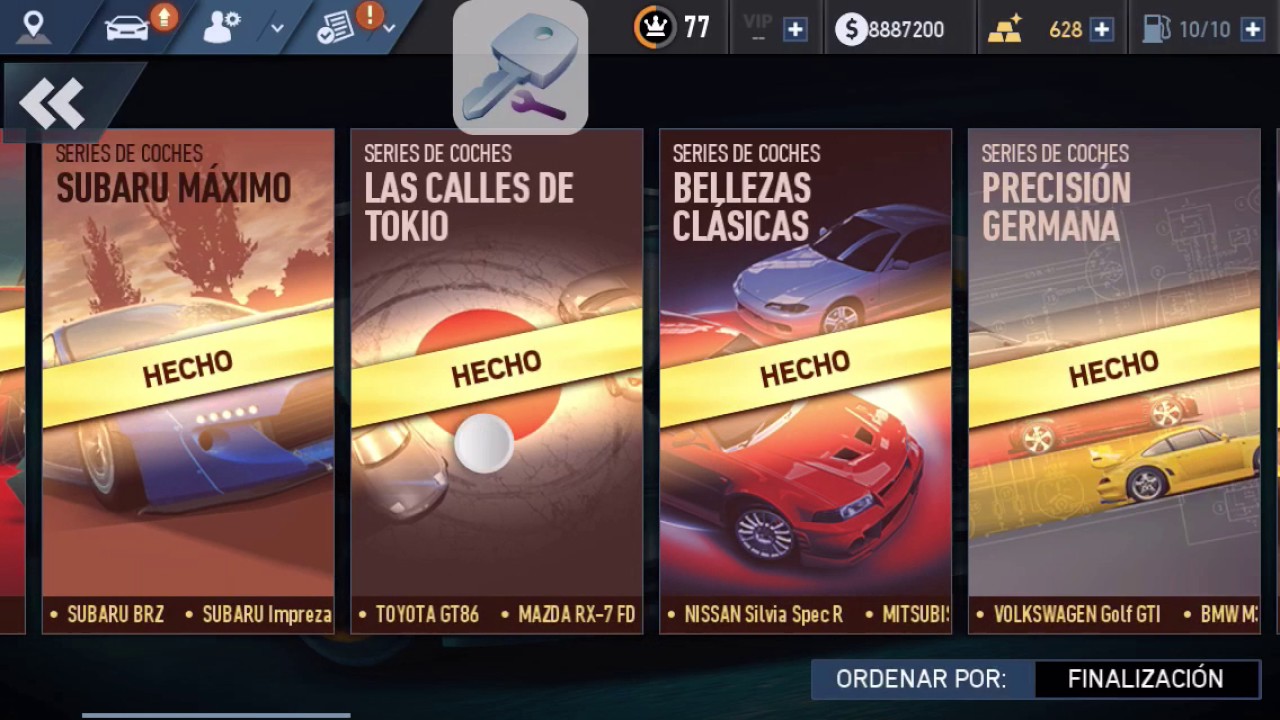The width and height of the screenshot is (1280, 720).
Task: Click the horizontal scrollbar at the bottom
Action: pyautogui.click(x=216, y=715)
